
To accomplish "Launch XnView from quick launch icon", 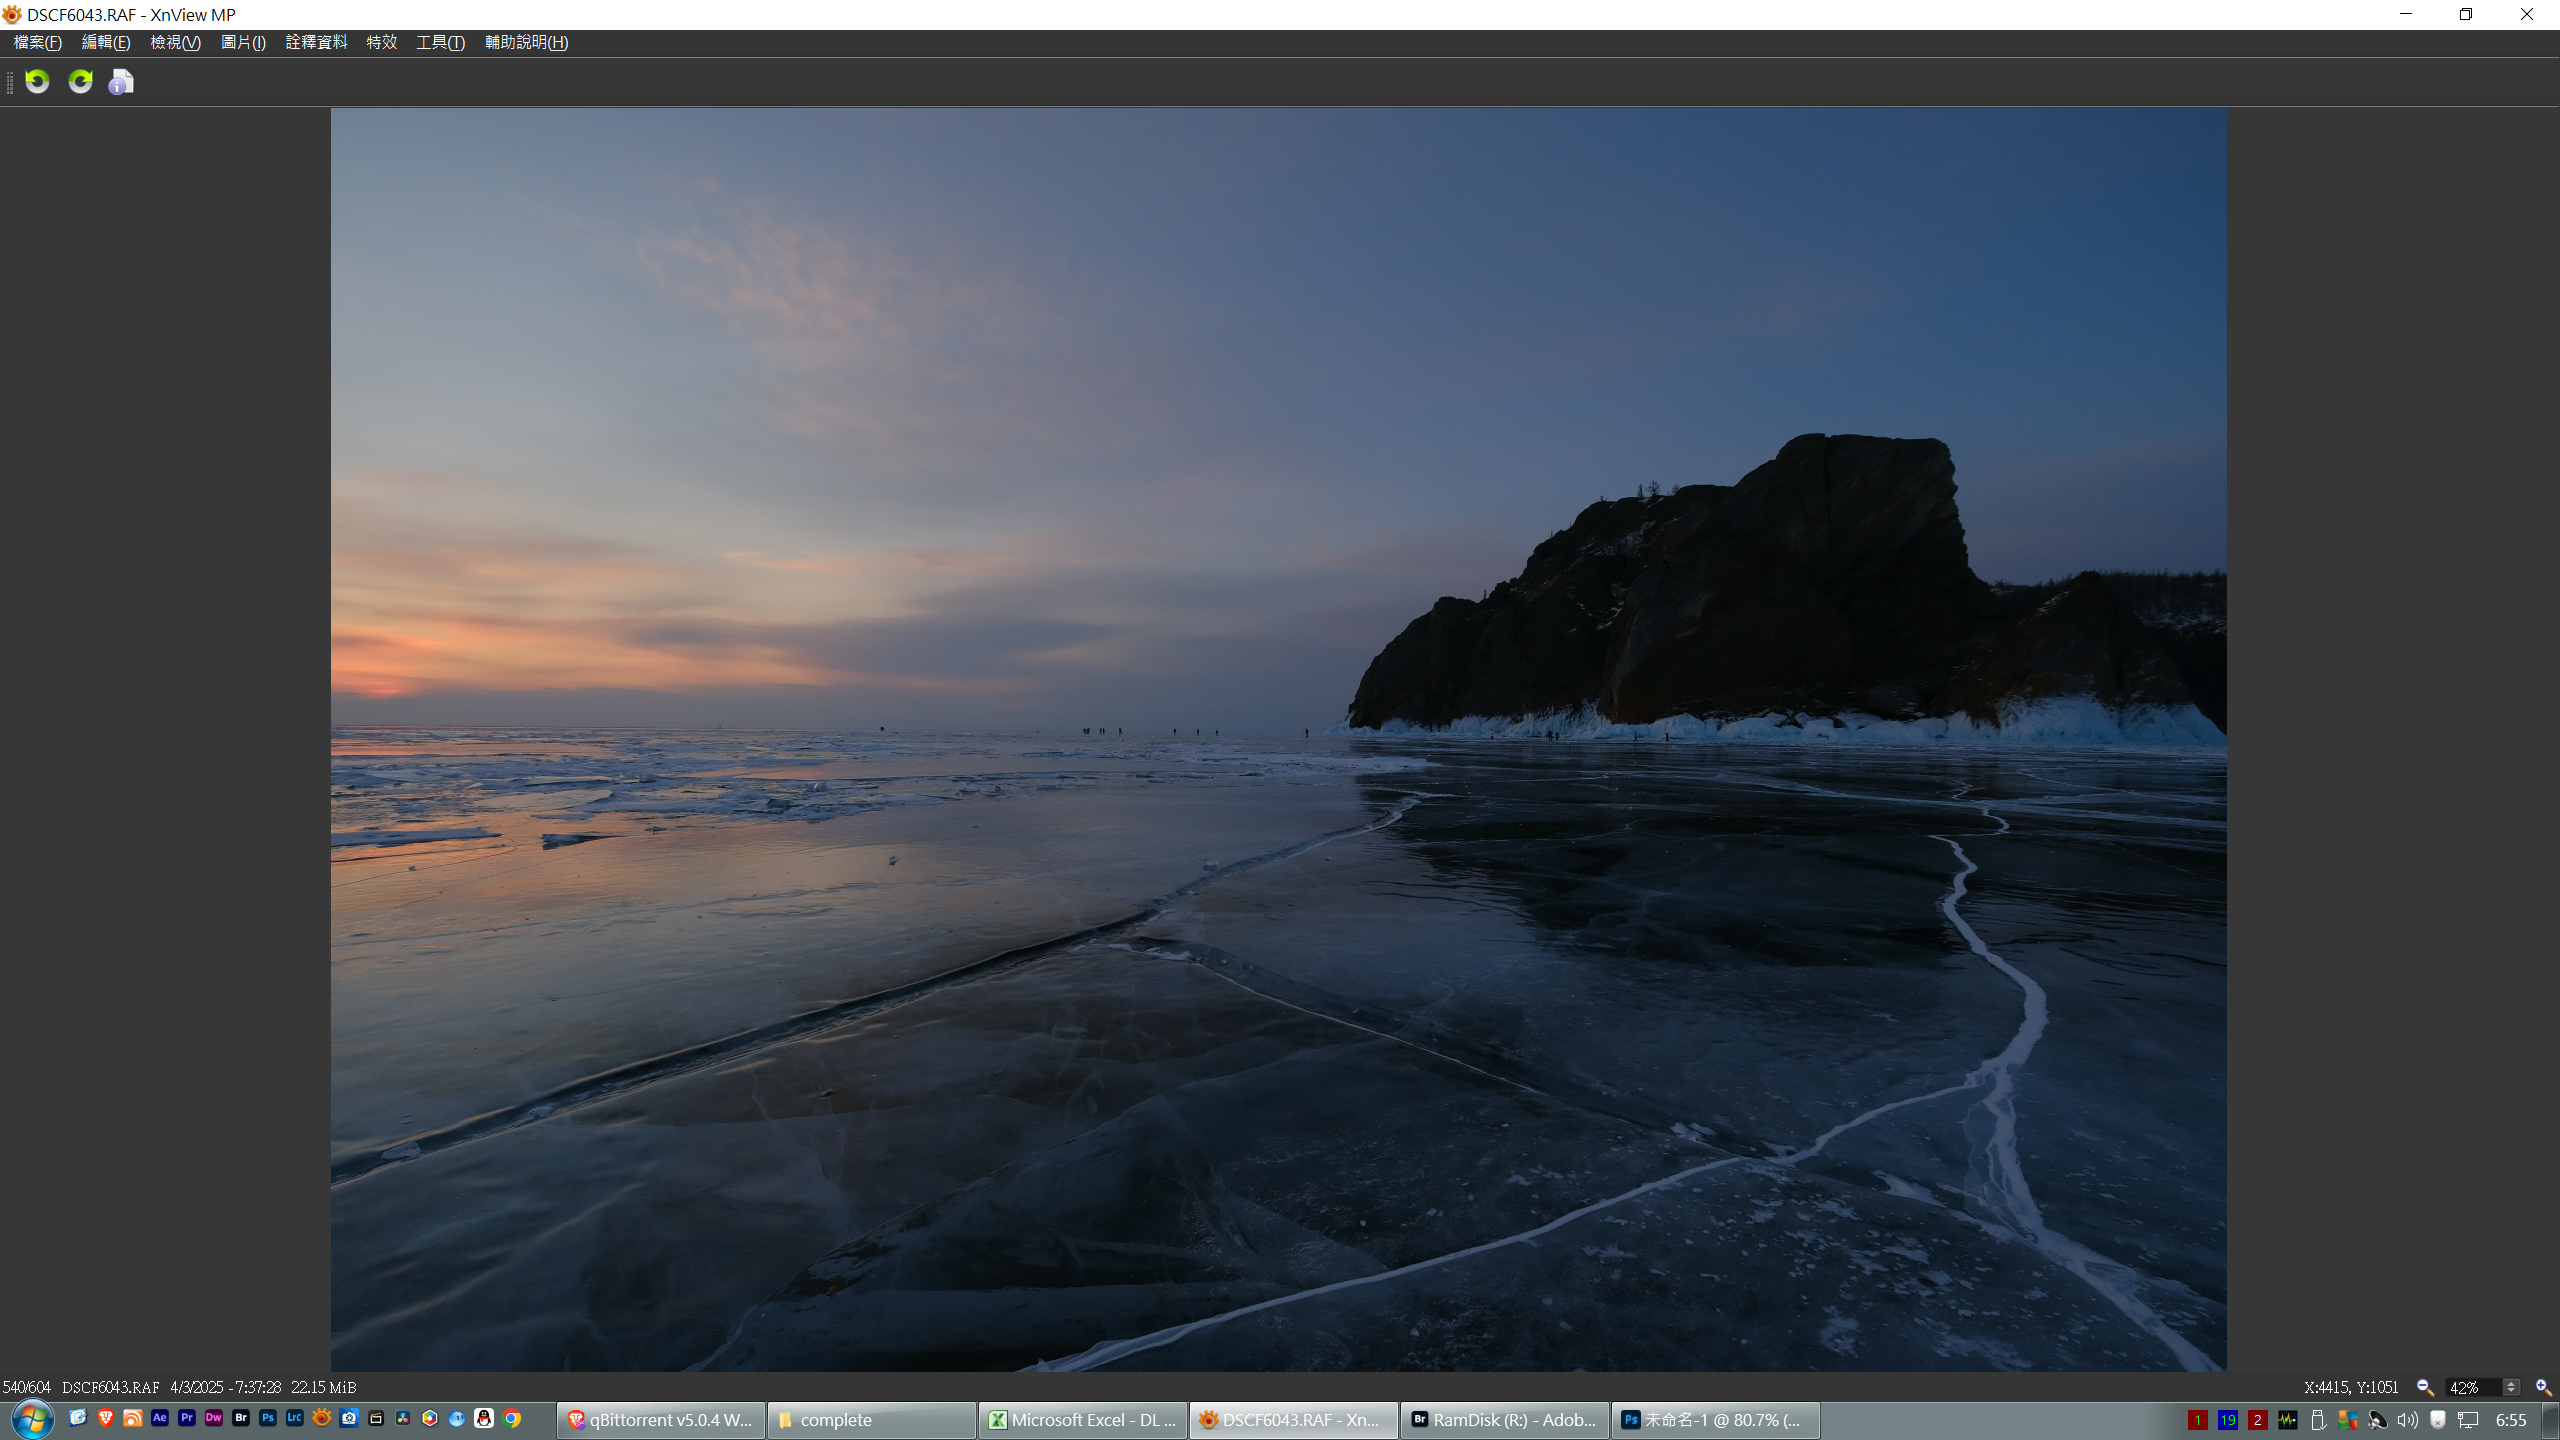I will coord(321,1418).
